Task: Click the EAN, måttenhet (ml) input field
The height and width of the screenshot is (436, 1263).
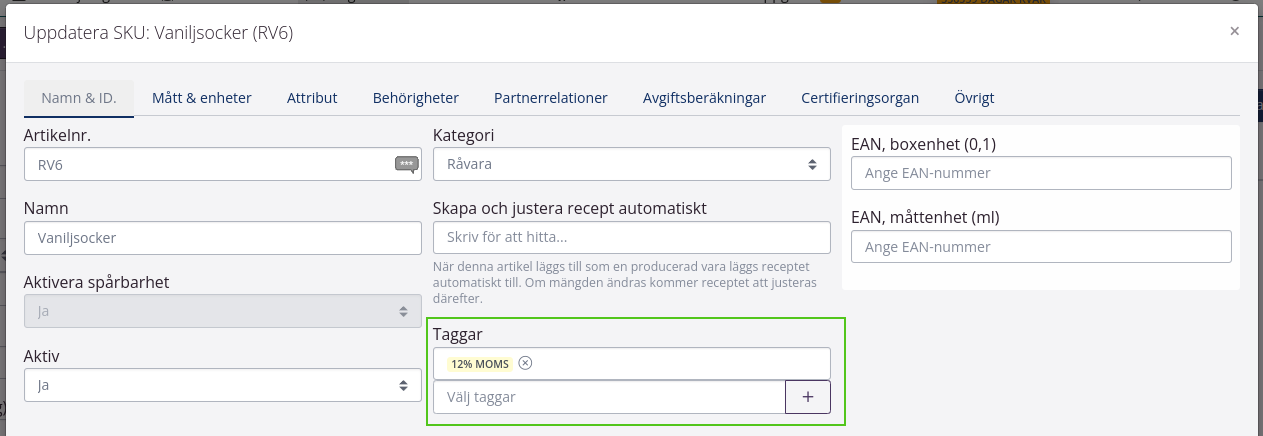Action: coord(1041,247)
